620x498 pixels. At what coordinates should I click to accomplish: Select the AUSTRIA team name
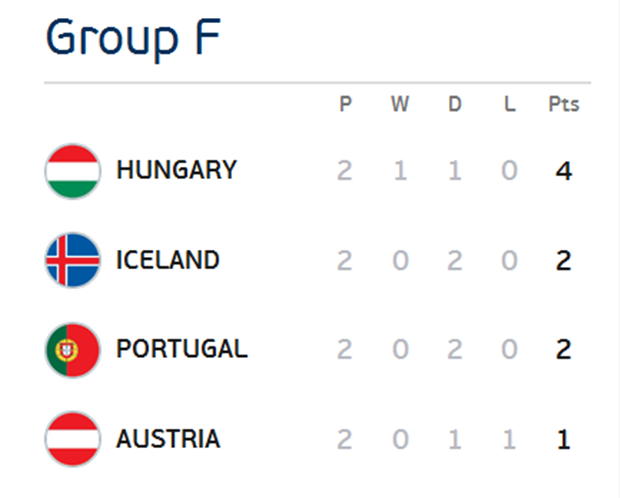point(168,439)
